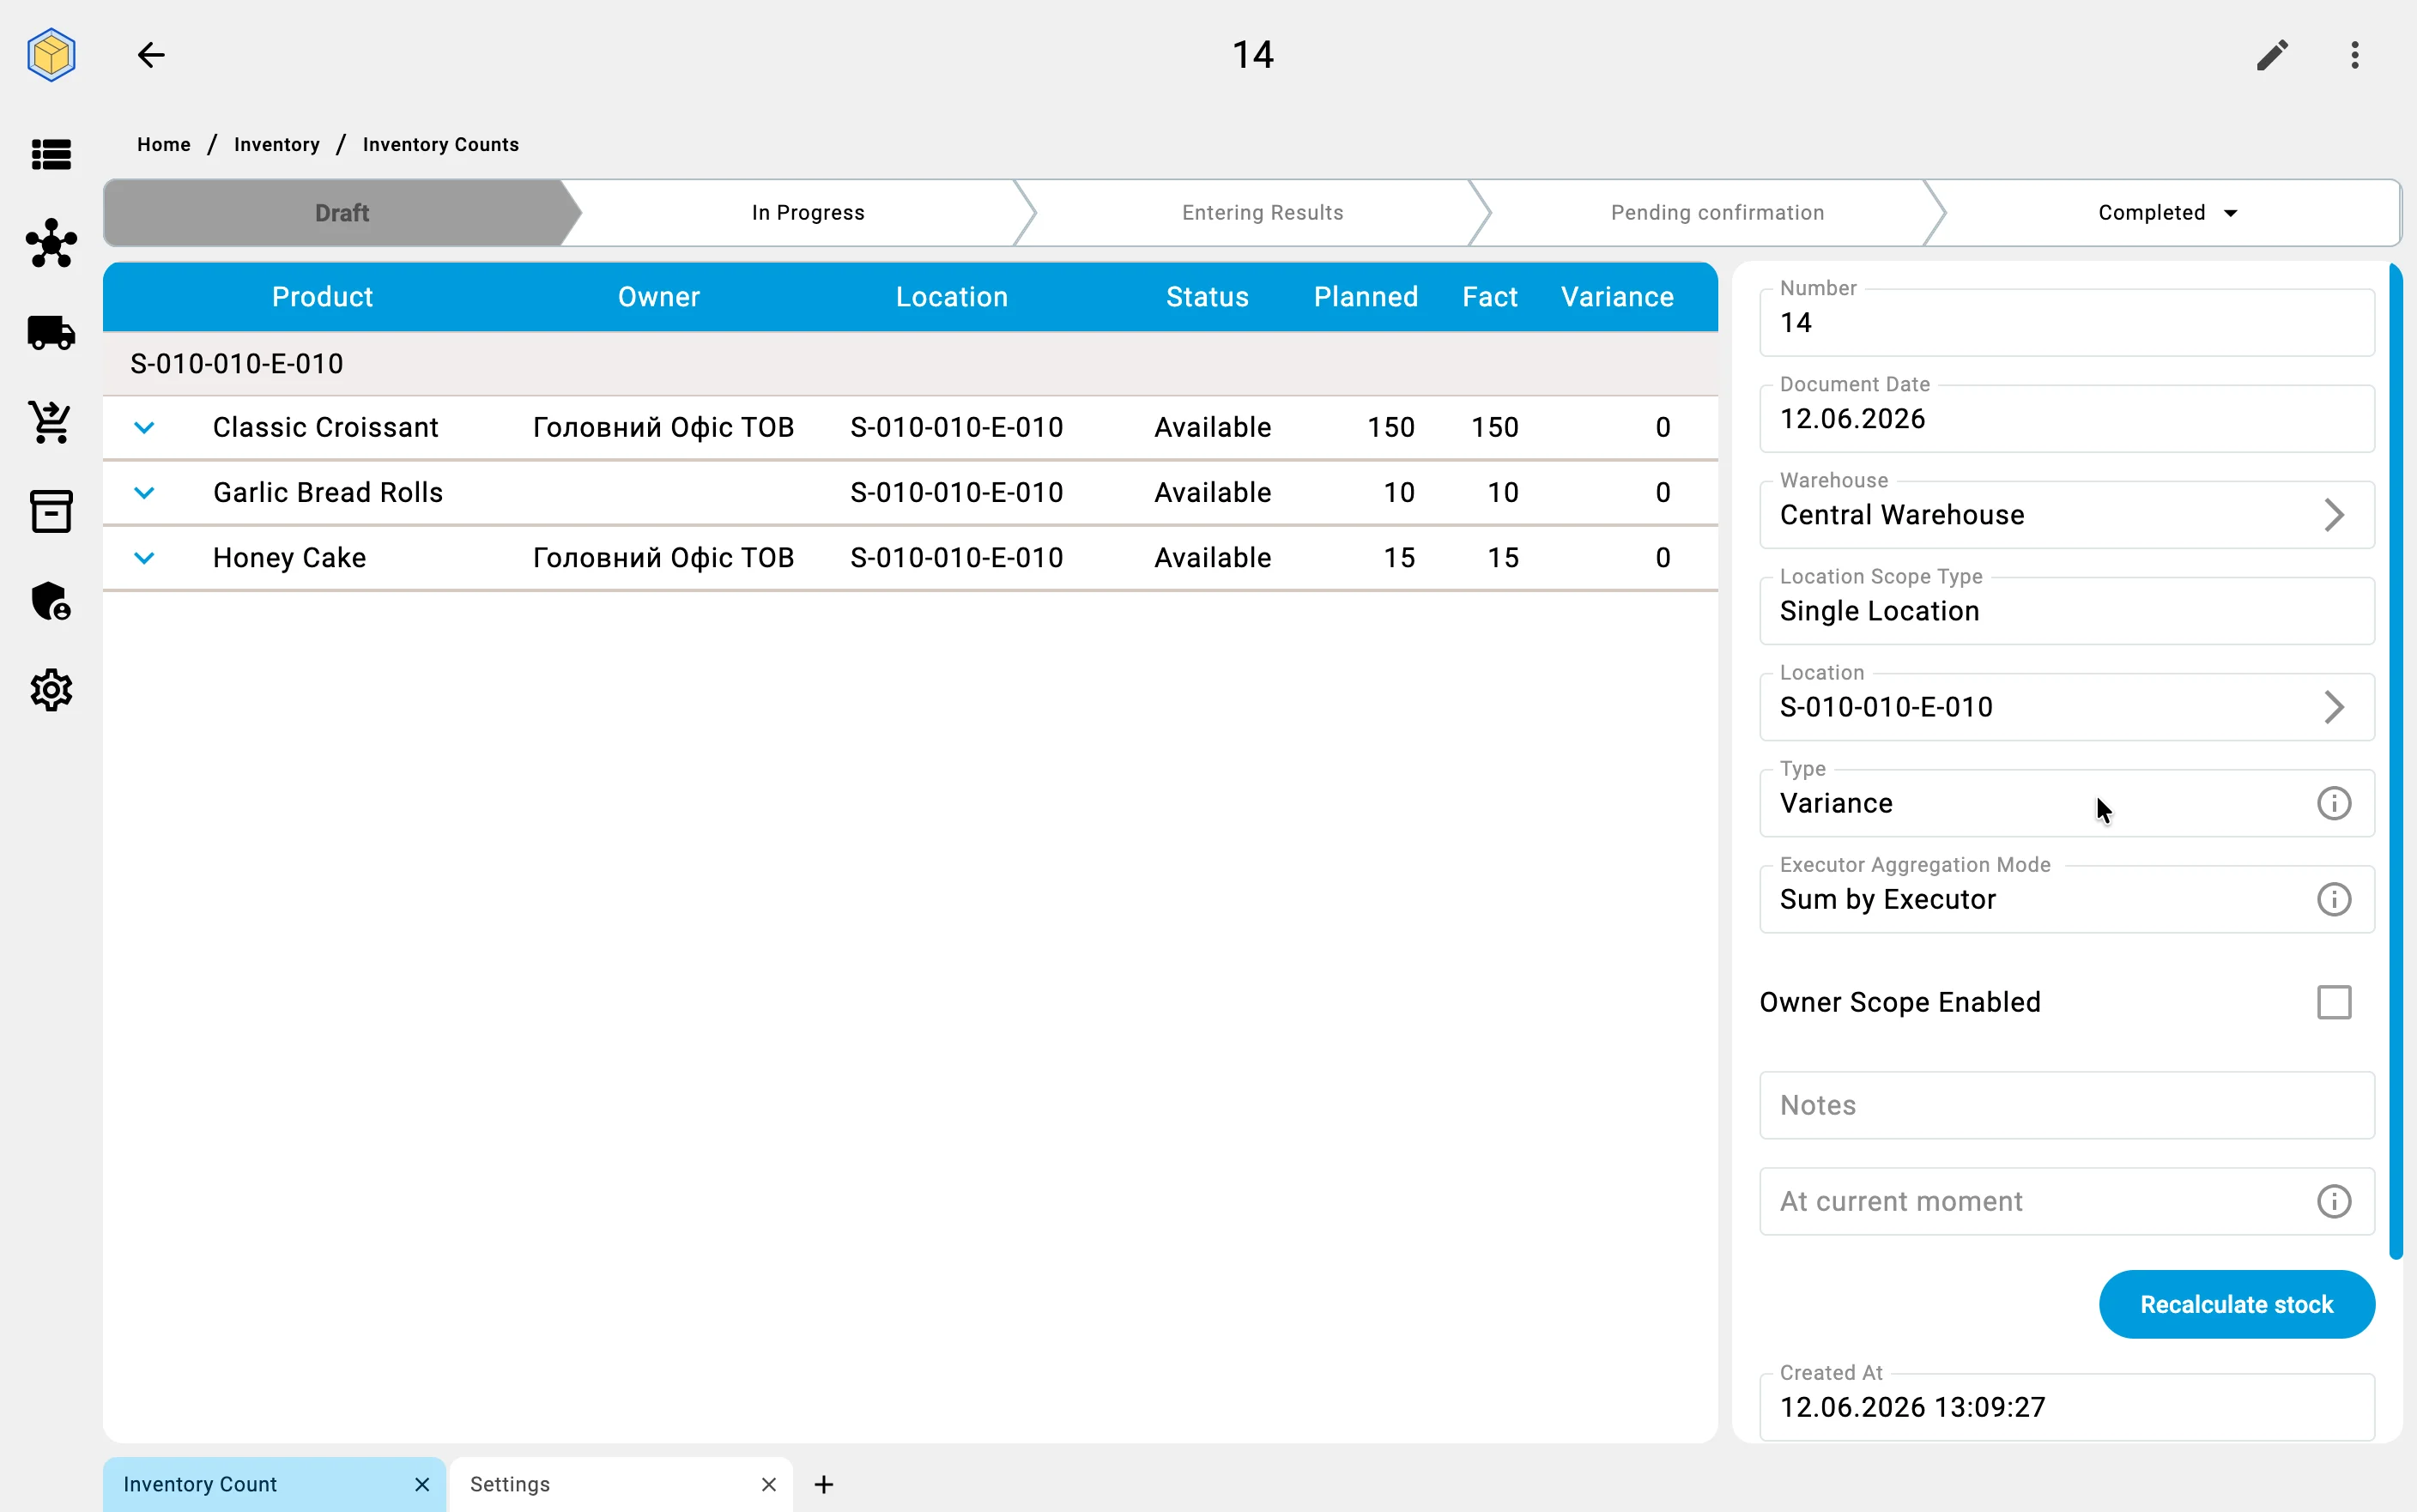Show info for At current moment field
This screenshot has width=2417, height=1512.
(x=2333, y=1201)
